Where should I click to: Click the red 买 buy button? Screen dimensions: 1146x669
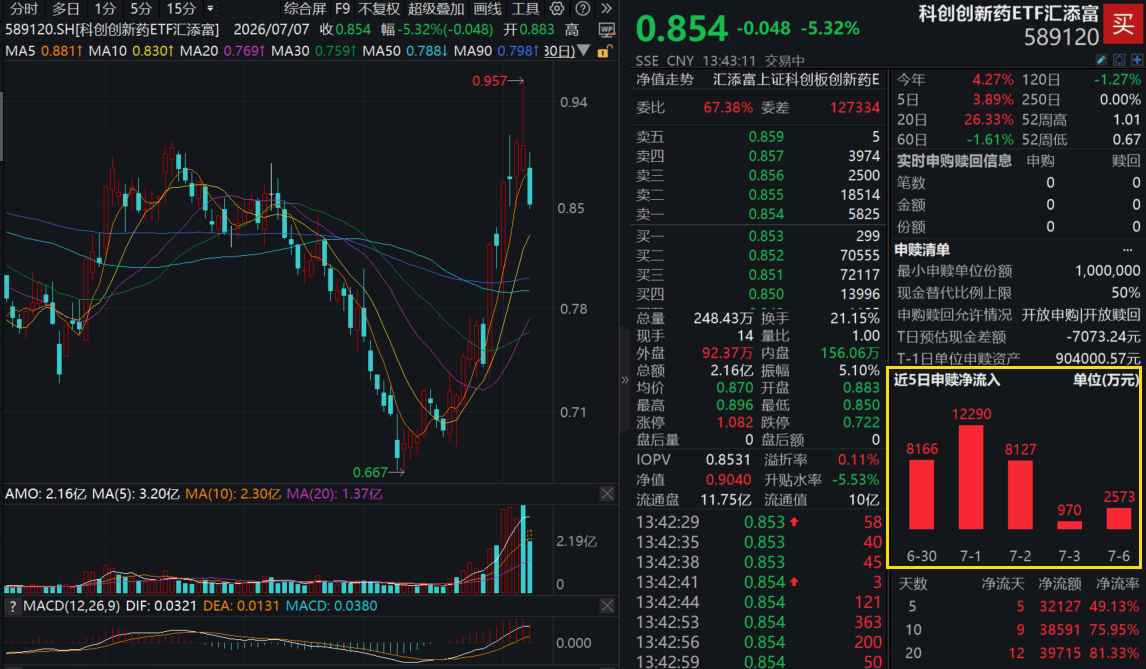click(x=1123, y=24)
